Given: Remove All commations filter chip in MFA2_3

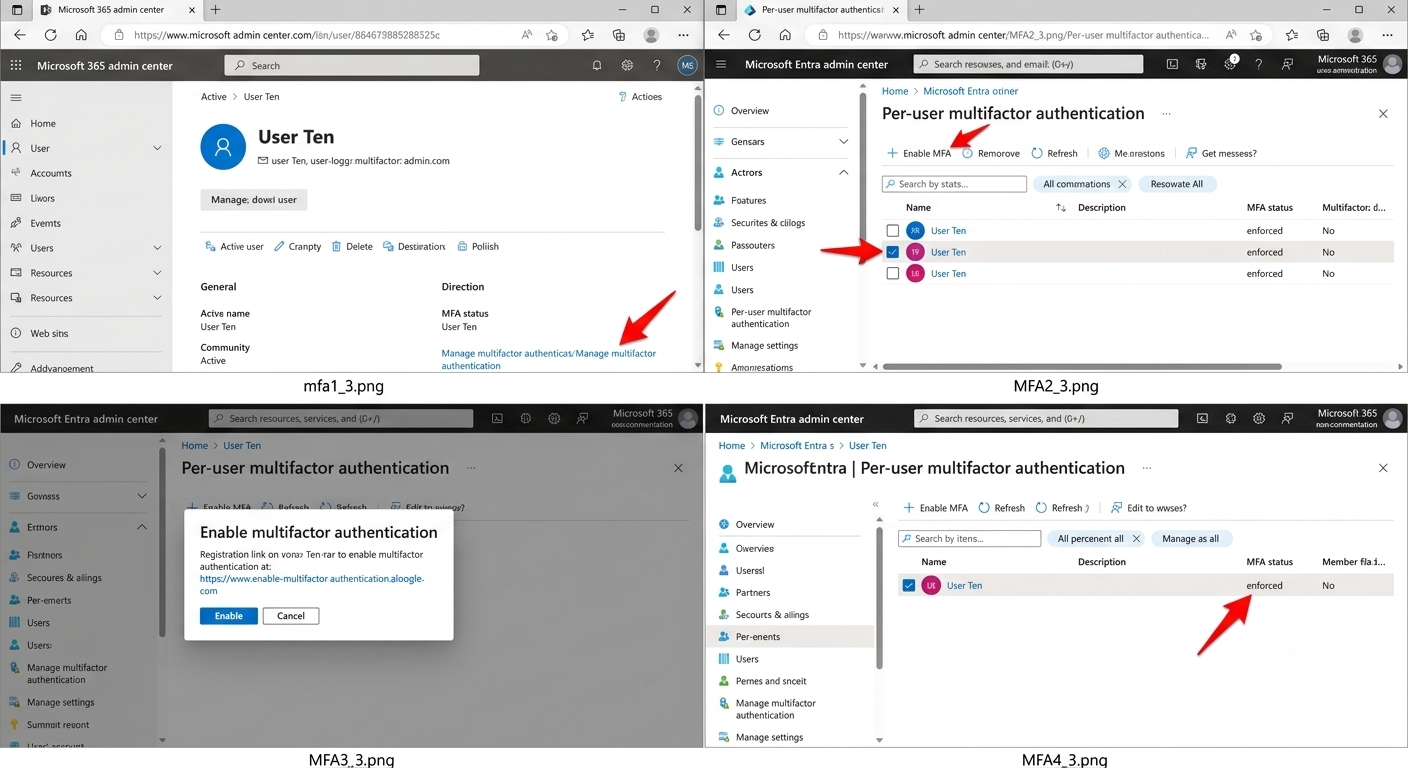Looking at the screenshot, I should coord(1122,184).
